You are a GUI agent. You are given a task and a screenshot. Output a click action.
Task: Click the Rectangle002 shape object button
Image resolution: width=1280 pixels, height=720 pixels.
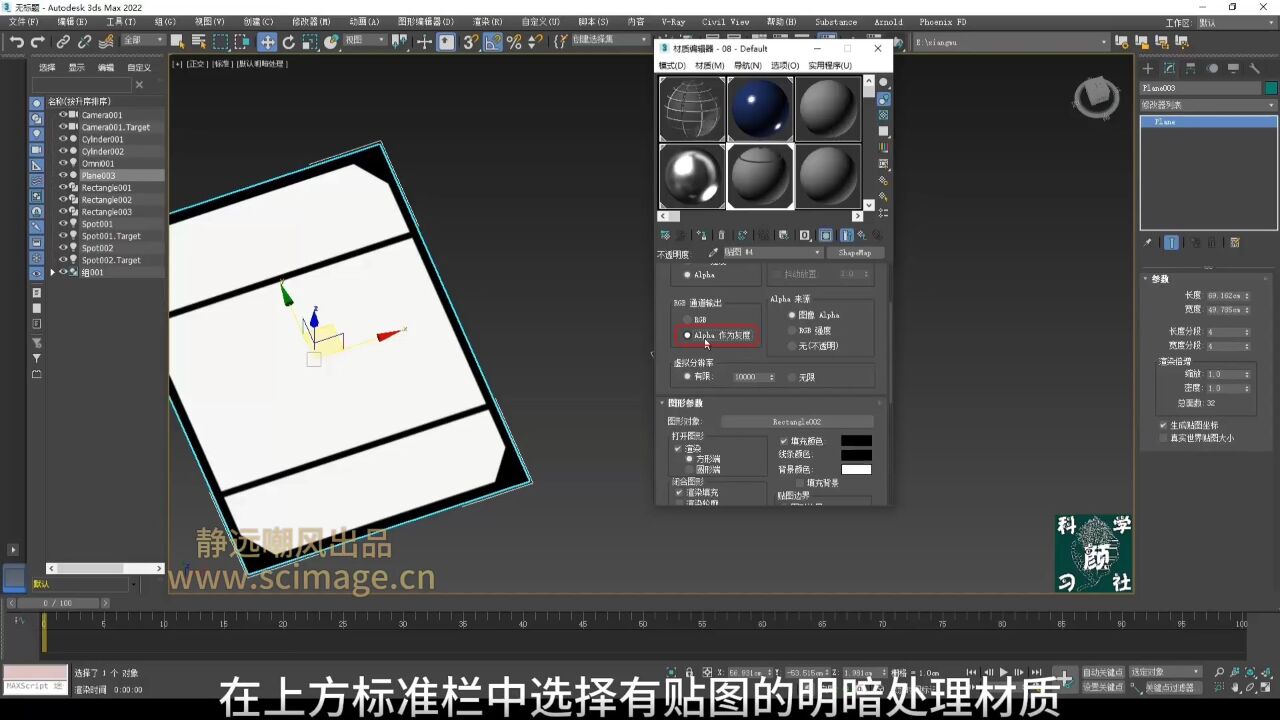click(x=797, y=422)
